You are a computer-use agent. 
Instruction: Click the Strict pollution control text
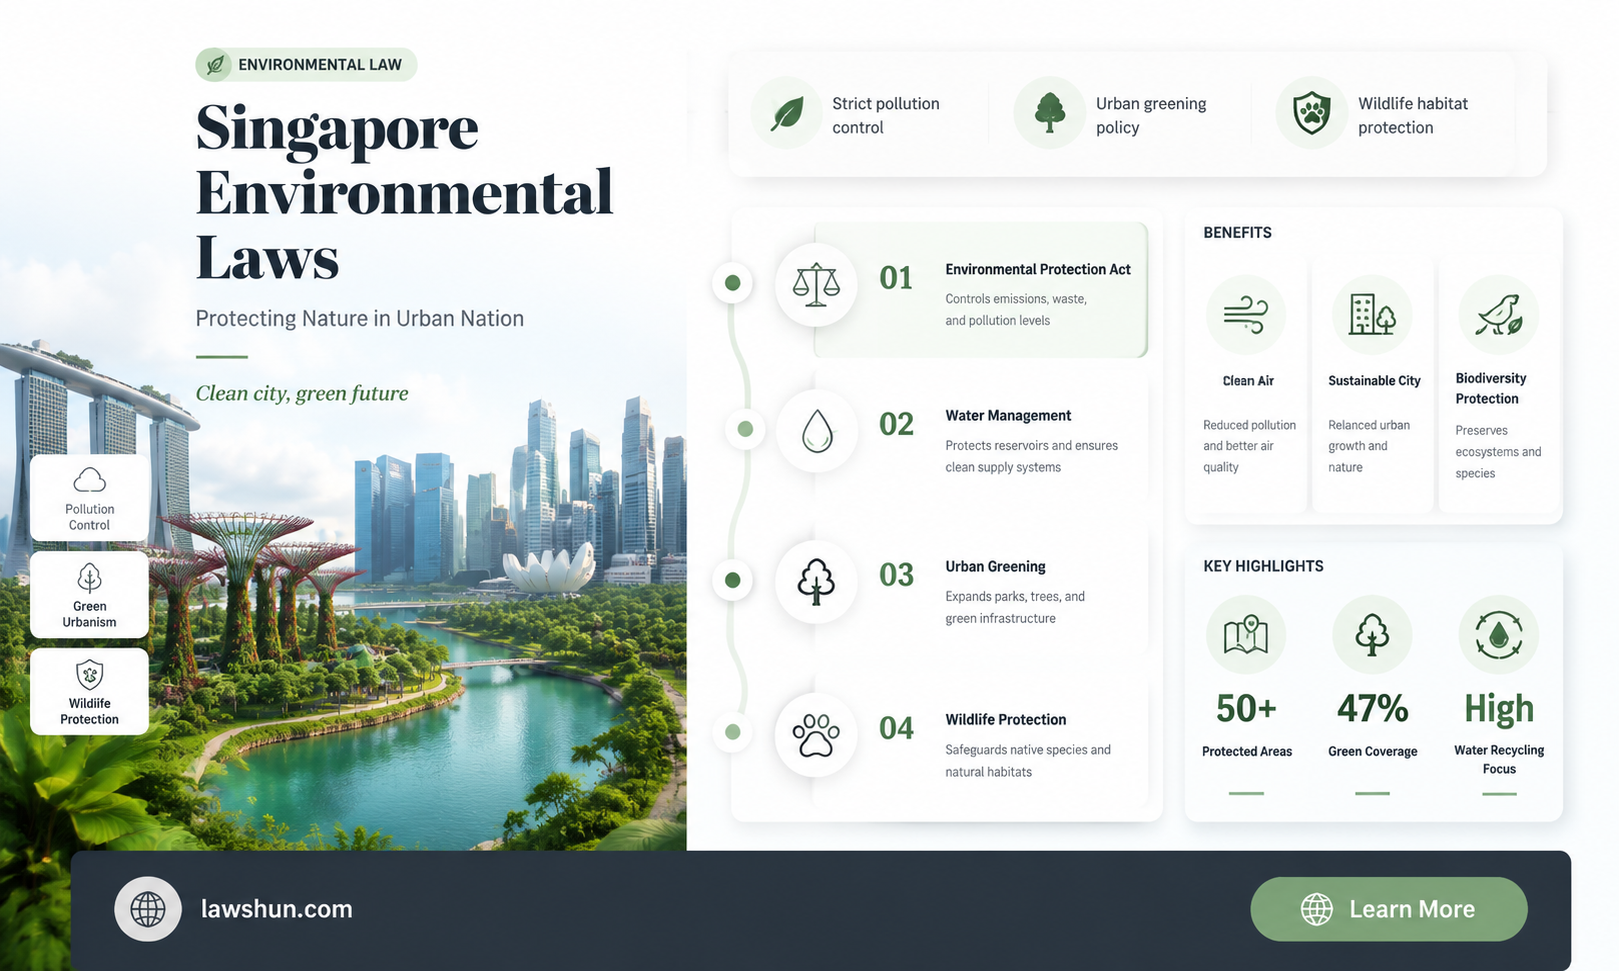pyautogui.click(x=886, y=115)
